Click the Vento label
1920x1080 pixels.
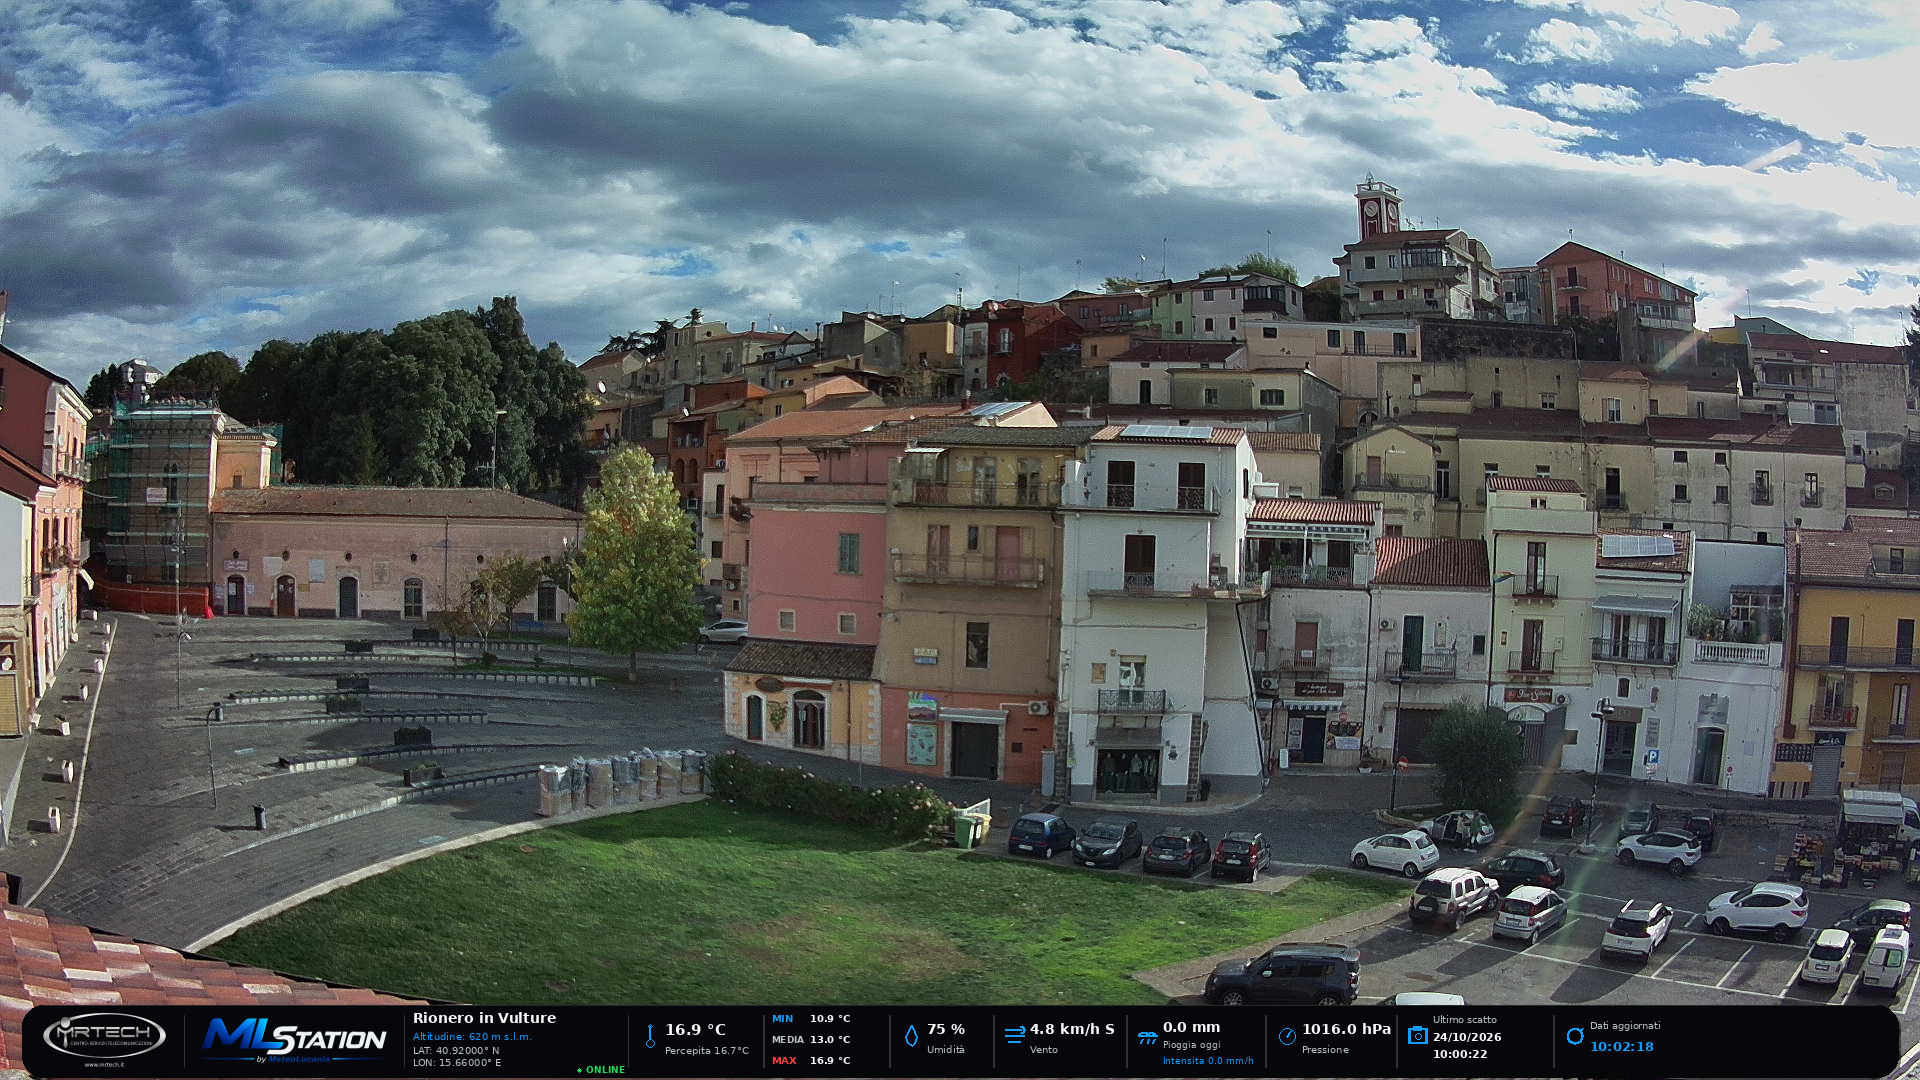1044,1050
